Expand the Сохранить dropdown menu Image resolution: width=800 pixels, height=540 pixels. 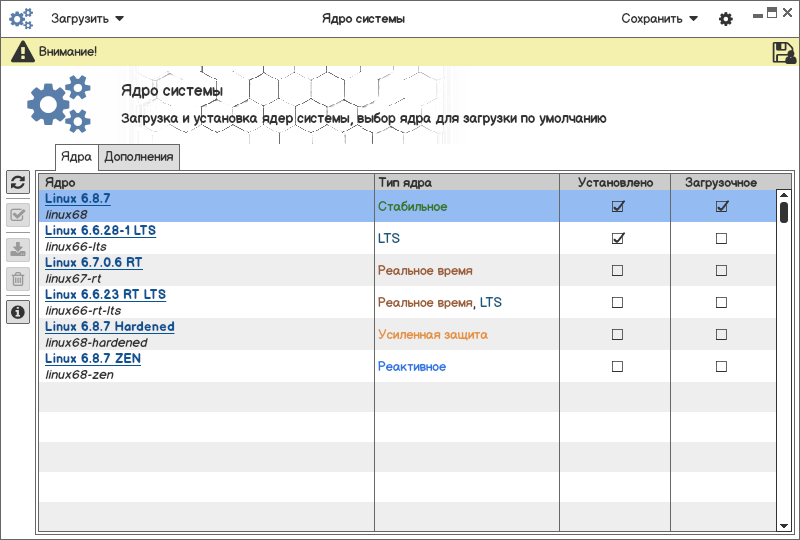point(659,19)
